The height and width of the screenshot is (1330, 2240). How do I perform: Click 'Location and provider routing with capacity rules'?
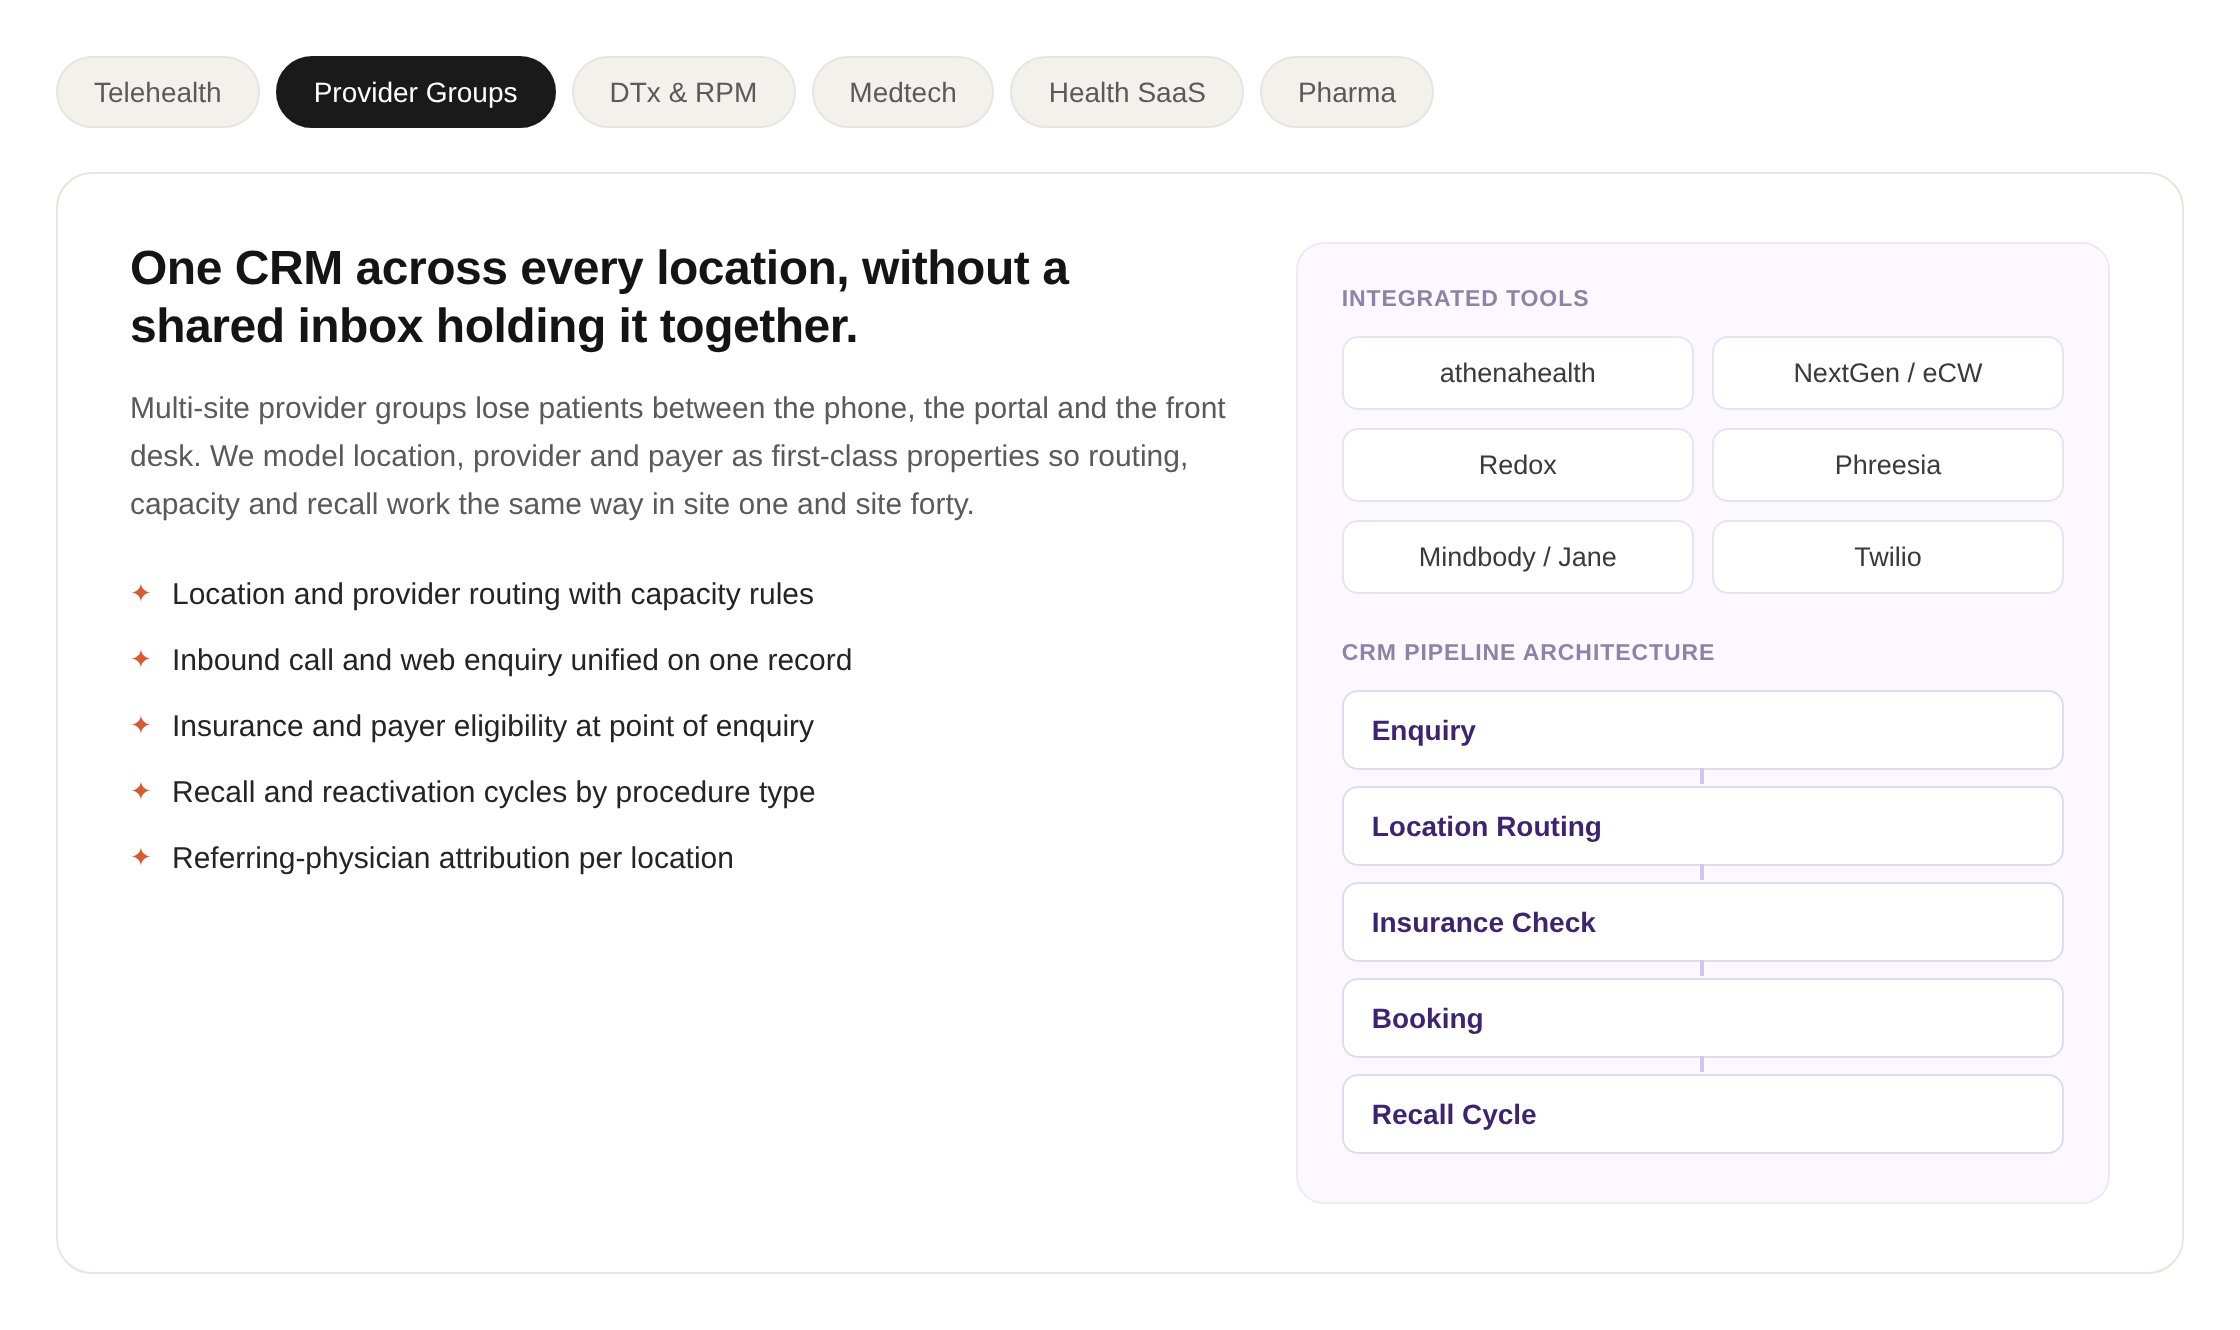[x=493, y=594]
